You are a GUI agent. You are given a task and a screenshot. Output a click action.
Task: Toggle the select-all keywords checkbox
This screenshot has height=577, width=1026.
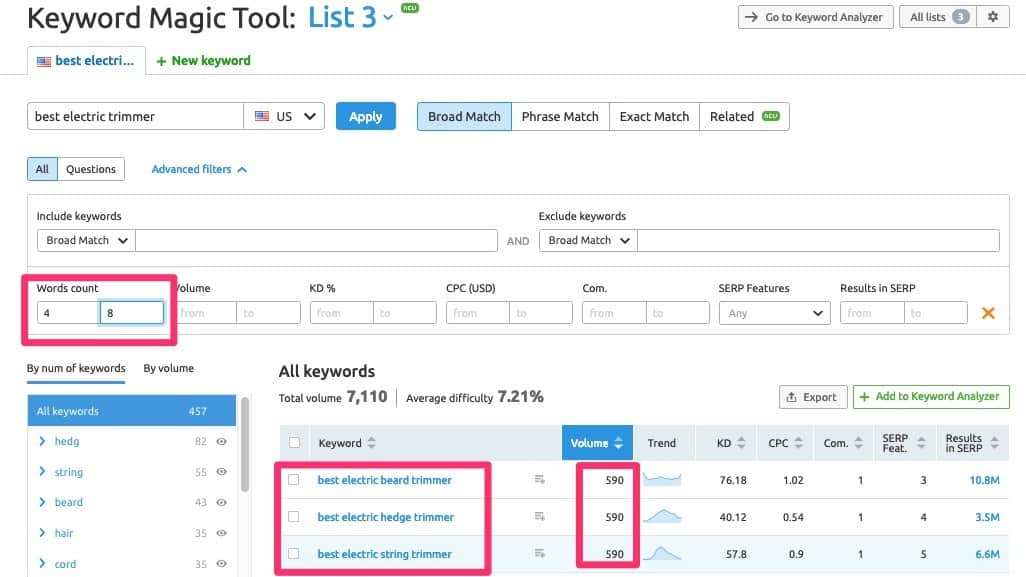click(x=294, y=443)
